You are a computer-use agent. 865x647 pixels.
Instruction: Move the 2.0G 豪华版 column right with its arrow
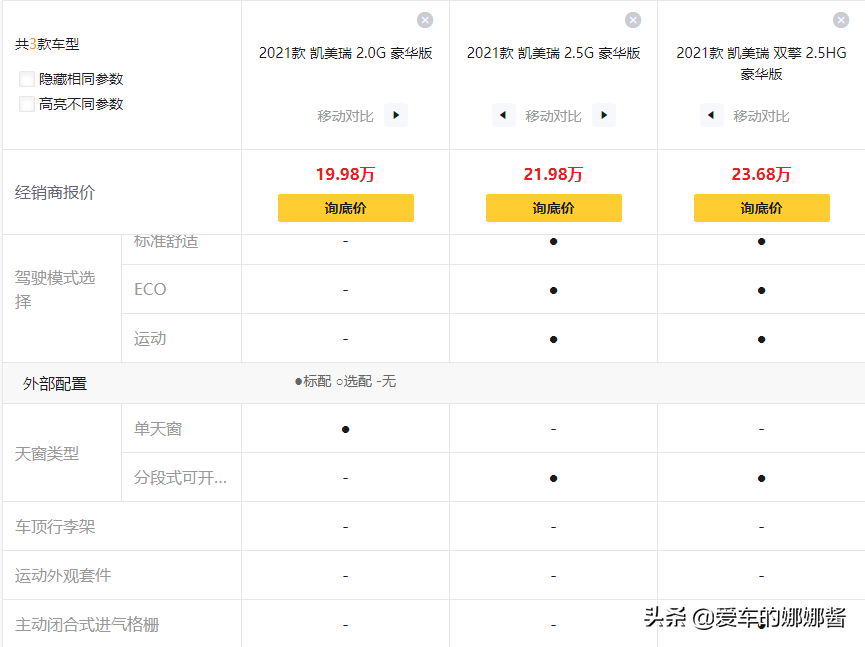(396, 115)
